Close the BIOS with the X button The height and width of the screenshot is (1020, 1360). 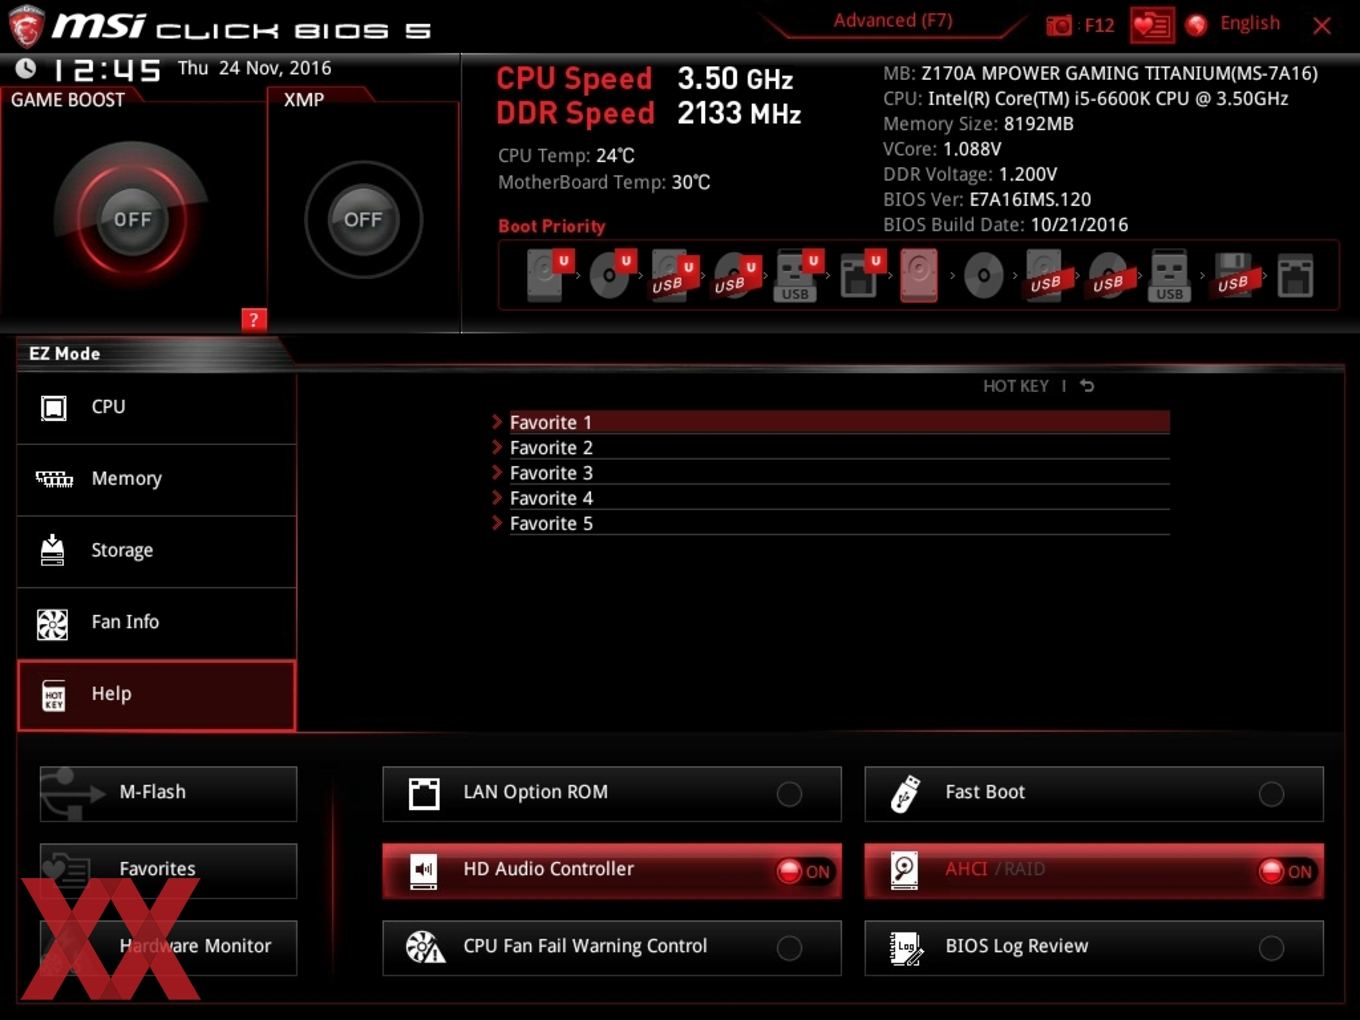click(1322, 26)
